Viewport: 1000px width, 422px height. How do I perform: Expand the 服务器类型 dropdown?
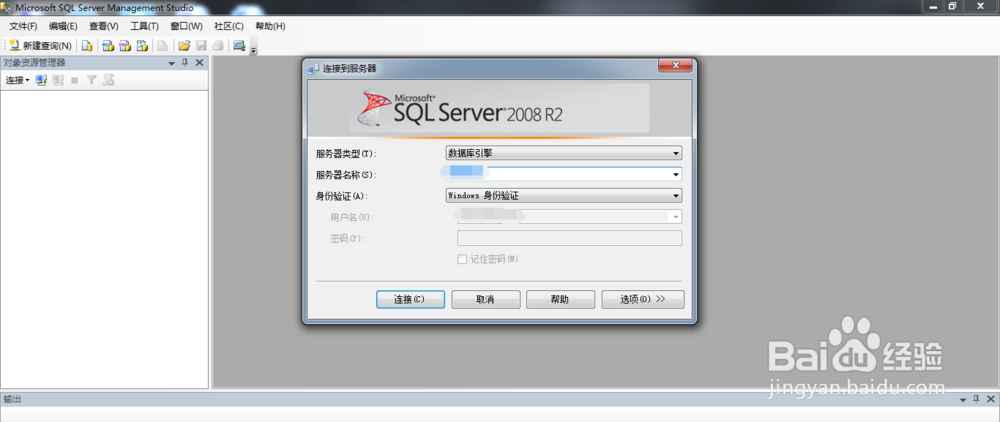tap(675, 154)
